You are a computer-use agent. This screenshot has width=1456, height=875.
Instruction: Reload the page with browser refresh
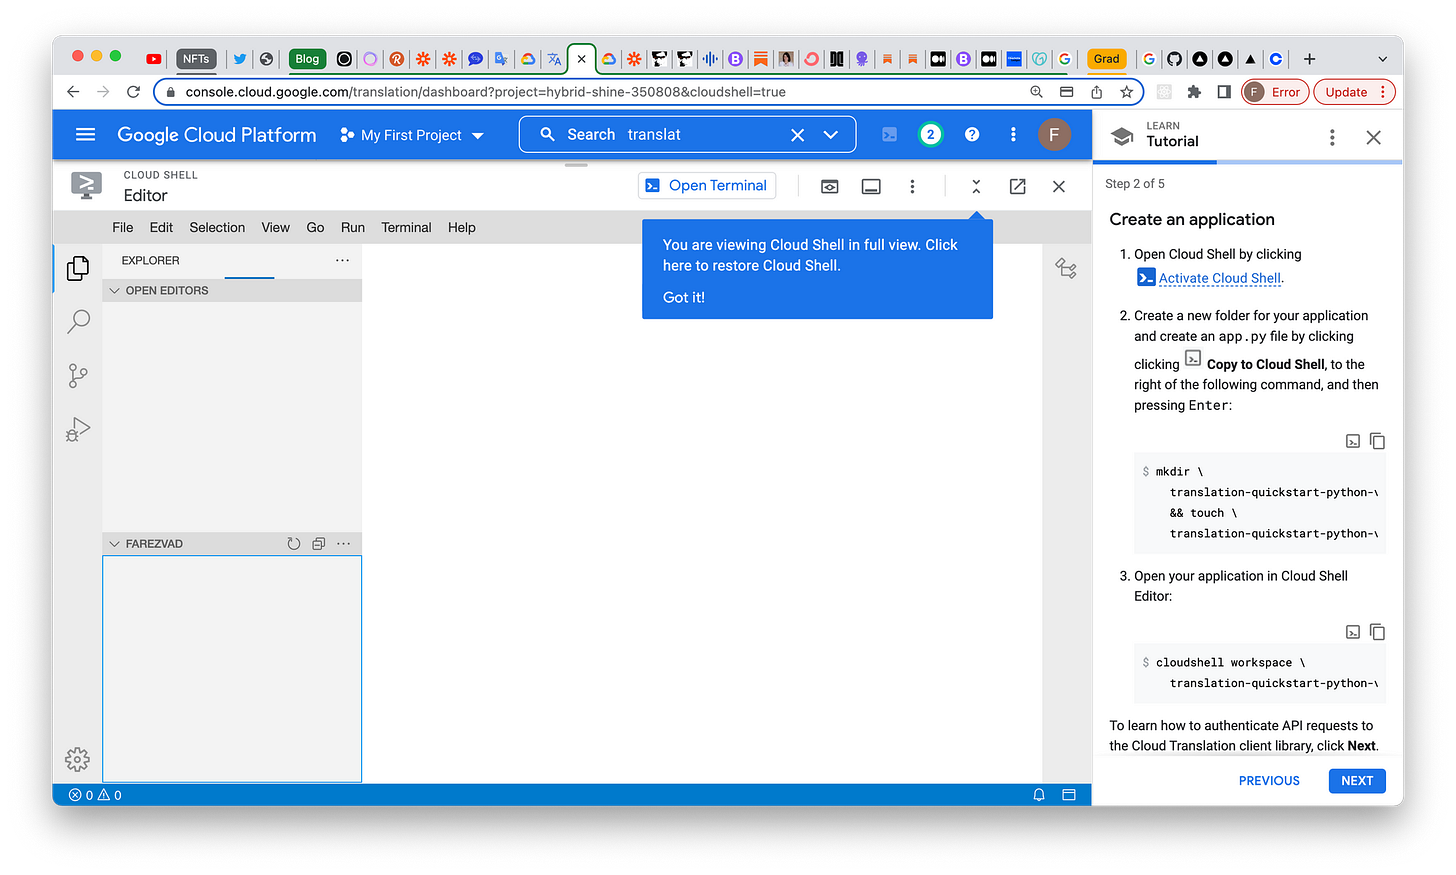tap(133, 92)
